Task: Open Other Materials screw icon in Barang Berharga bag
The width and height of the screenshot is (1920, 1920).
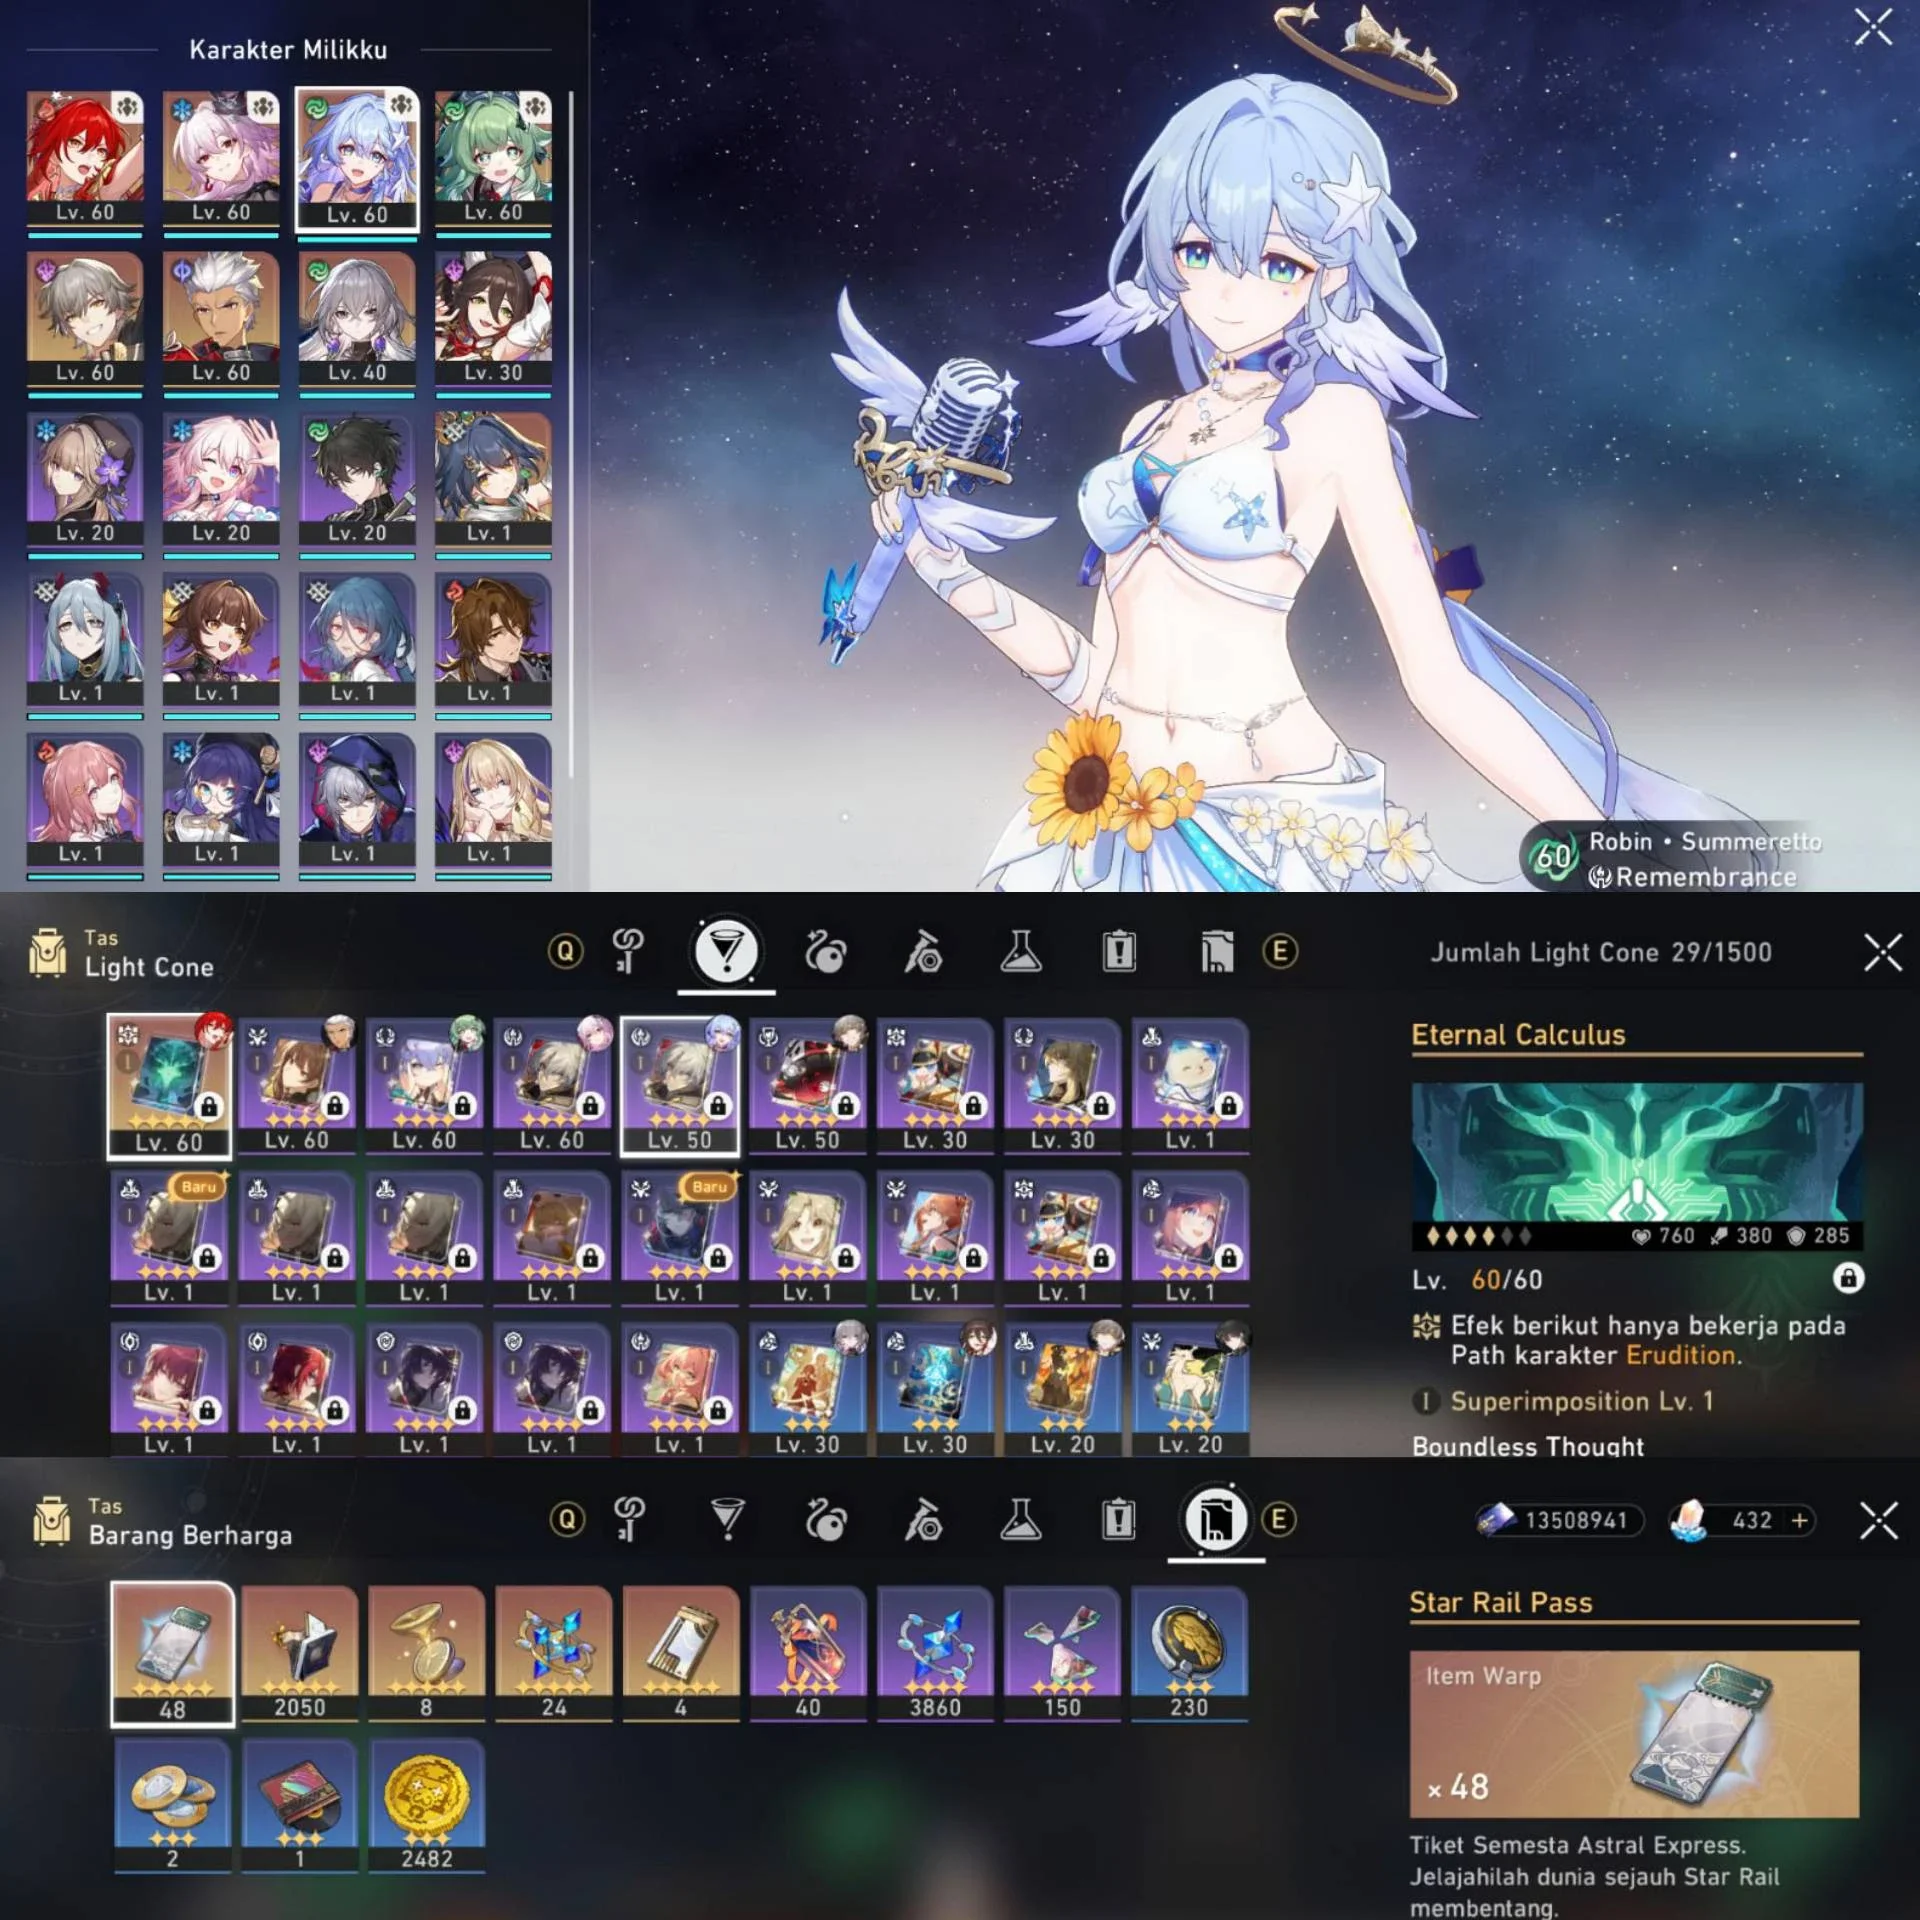Action: click(923, 1520)
